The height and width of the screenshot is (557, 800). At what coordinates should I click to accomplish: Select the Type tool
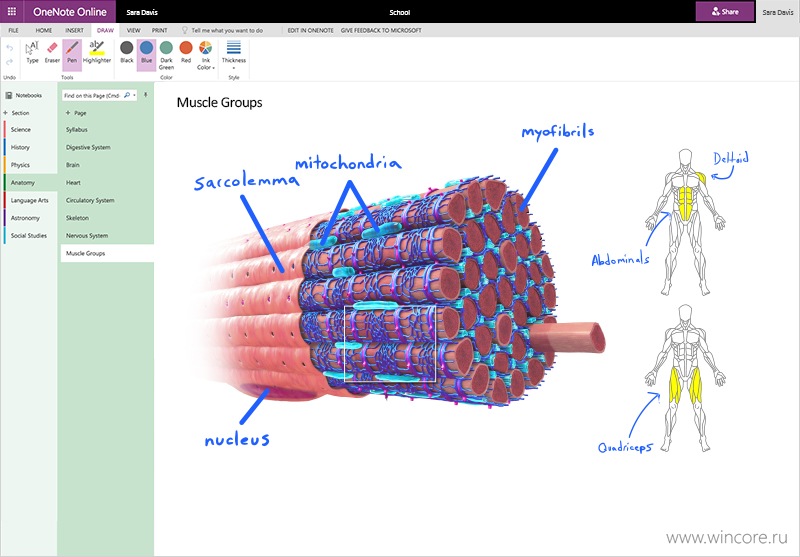tap(32, 53)
